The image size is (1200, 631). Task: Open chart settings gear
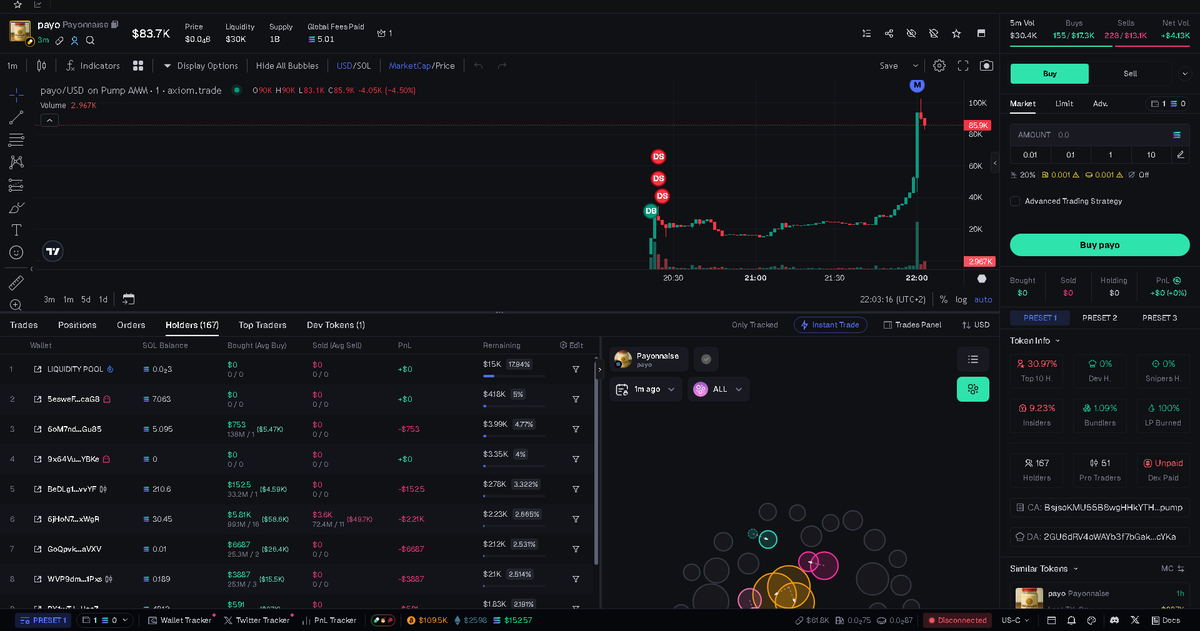click(940, 65)
